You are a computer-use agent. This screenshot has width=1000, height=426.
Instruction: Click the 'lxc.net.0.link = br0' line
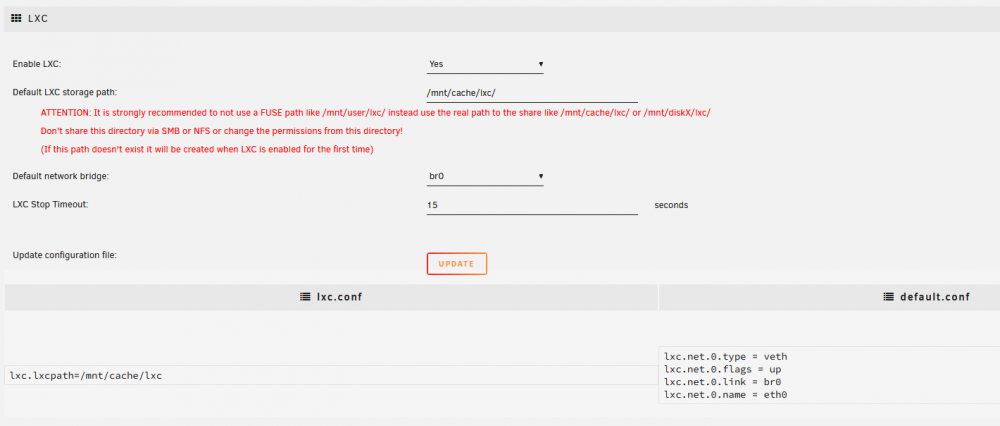723,382
